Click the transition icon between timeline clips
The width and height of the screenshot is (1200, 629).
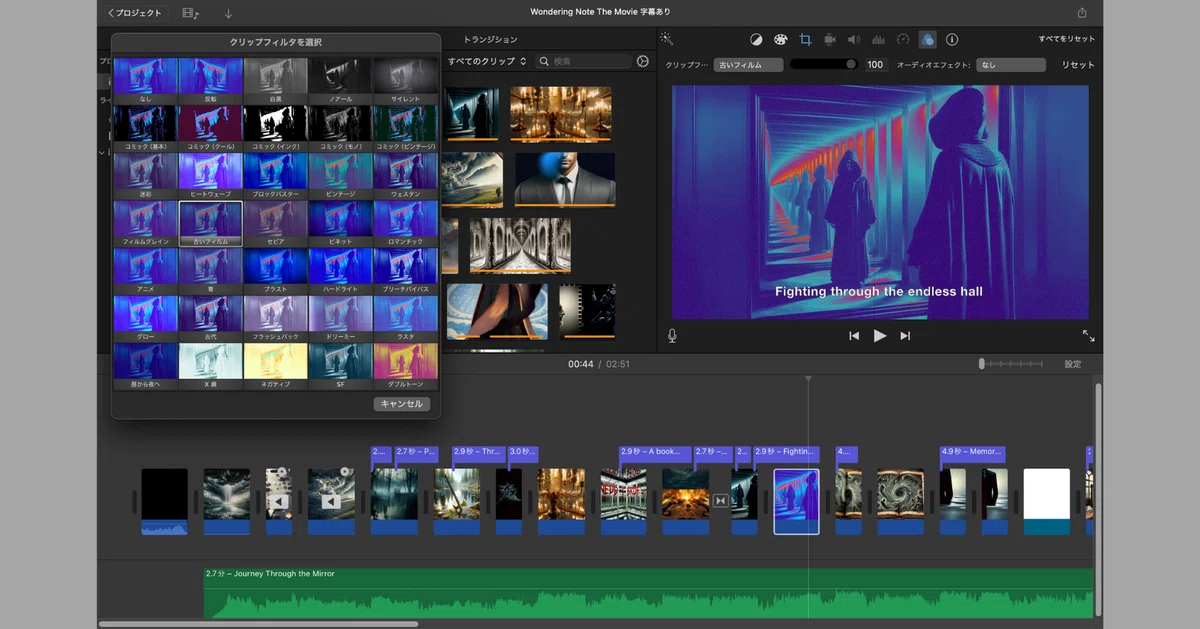[x=721, y=500]
